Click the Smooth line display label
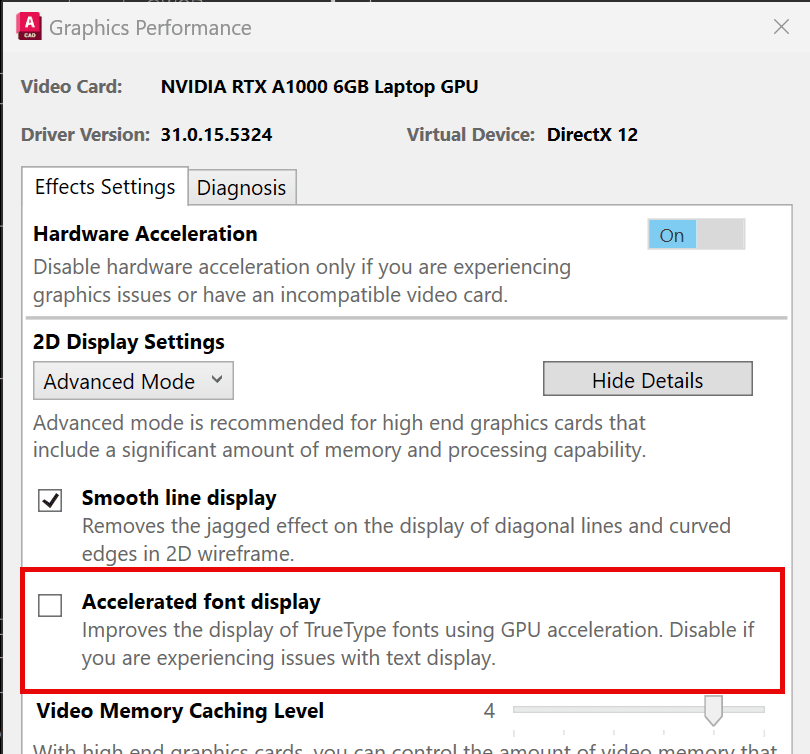Viewport: 810px width, 754px height. click(x=179, y=498)
